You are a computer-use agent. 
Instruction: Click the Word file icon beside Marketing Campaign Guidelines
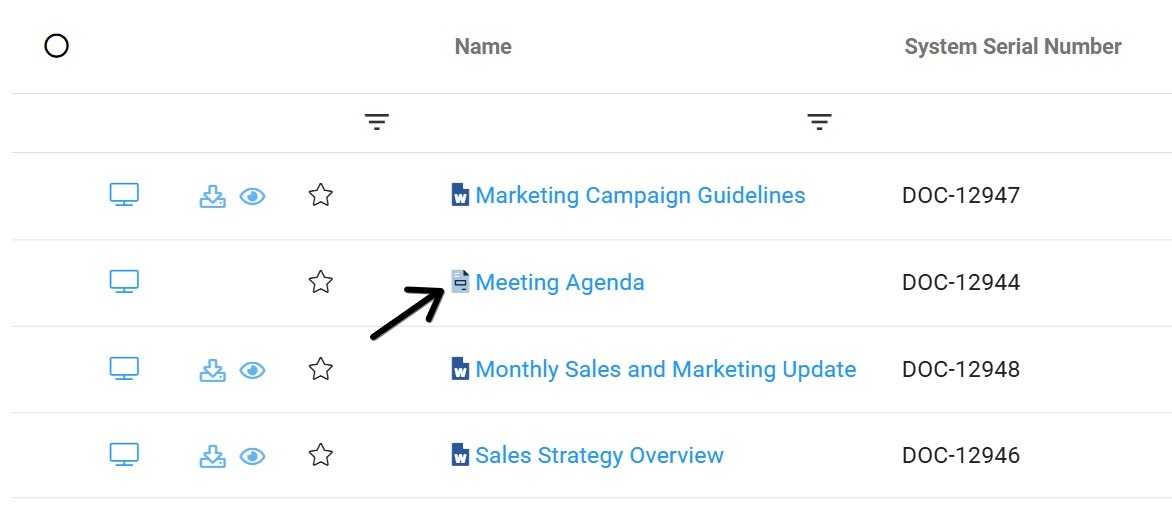pos(460,195)
